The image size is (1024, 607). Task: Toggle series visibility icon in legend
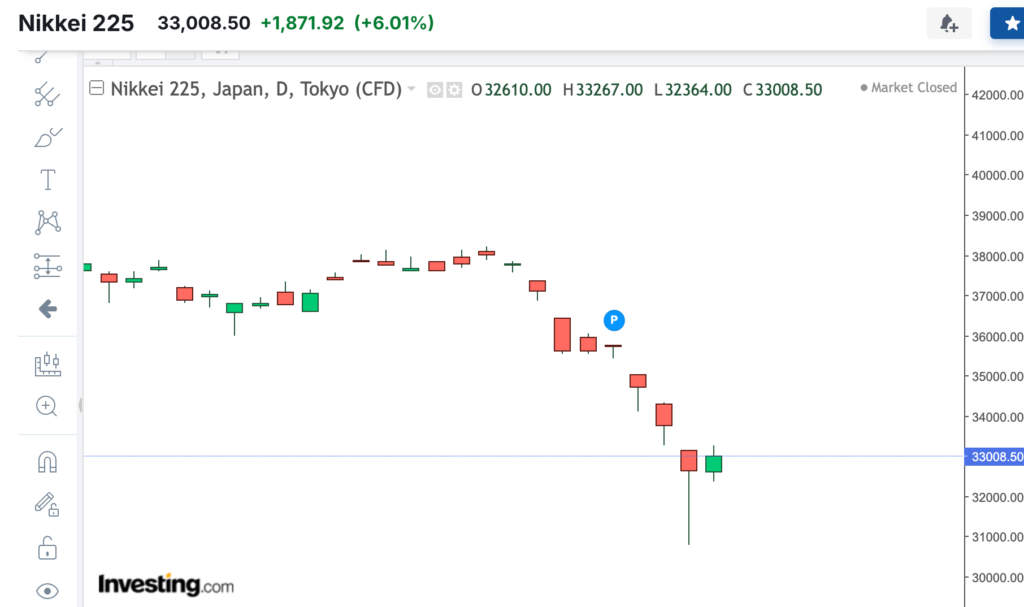pyautogui.click(x=435, y=90)
